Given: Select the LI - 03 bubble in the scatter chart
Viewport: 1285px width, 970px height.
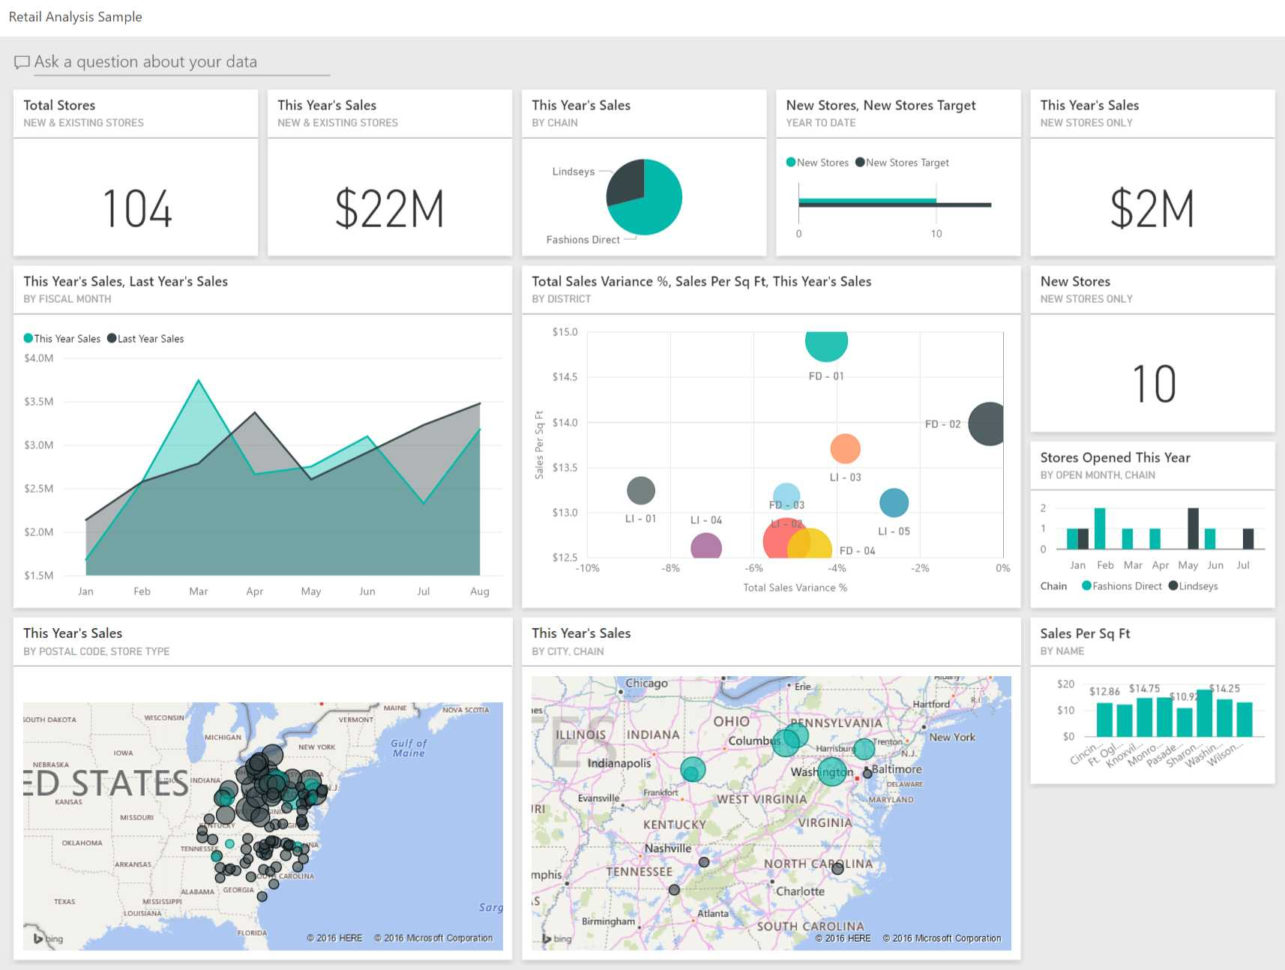Looking at the screenshot, I should [x=843, y=449].
